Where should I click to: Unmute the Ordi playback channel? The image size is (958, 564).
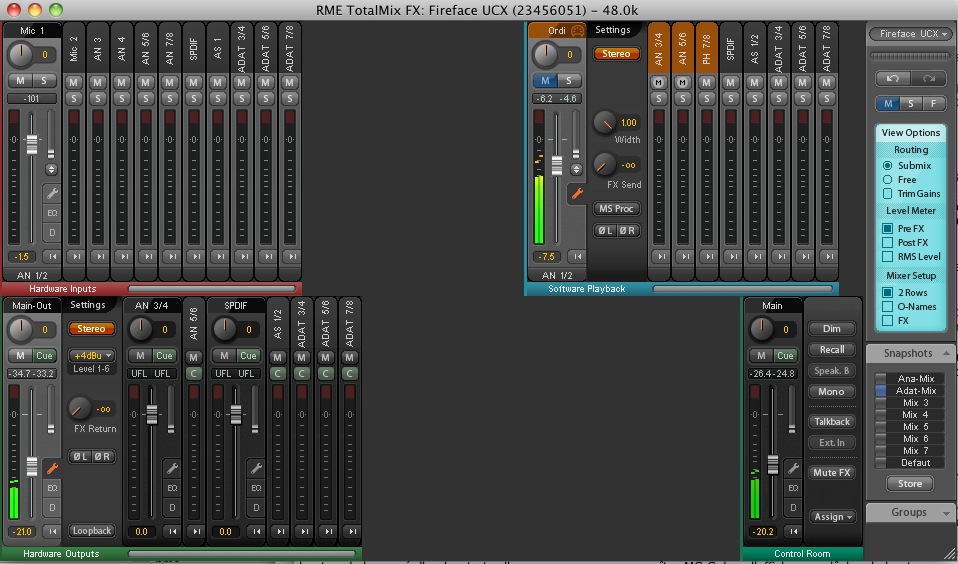point(545,81)
